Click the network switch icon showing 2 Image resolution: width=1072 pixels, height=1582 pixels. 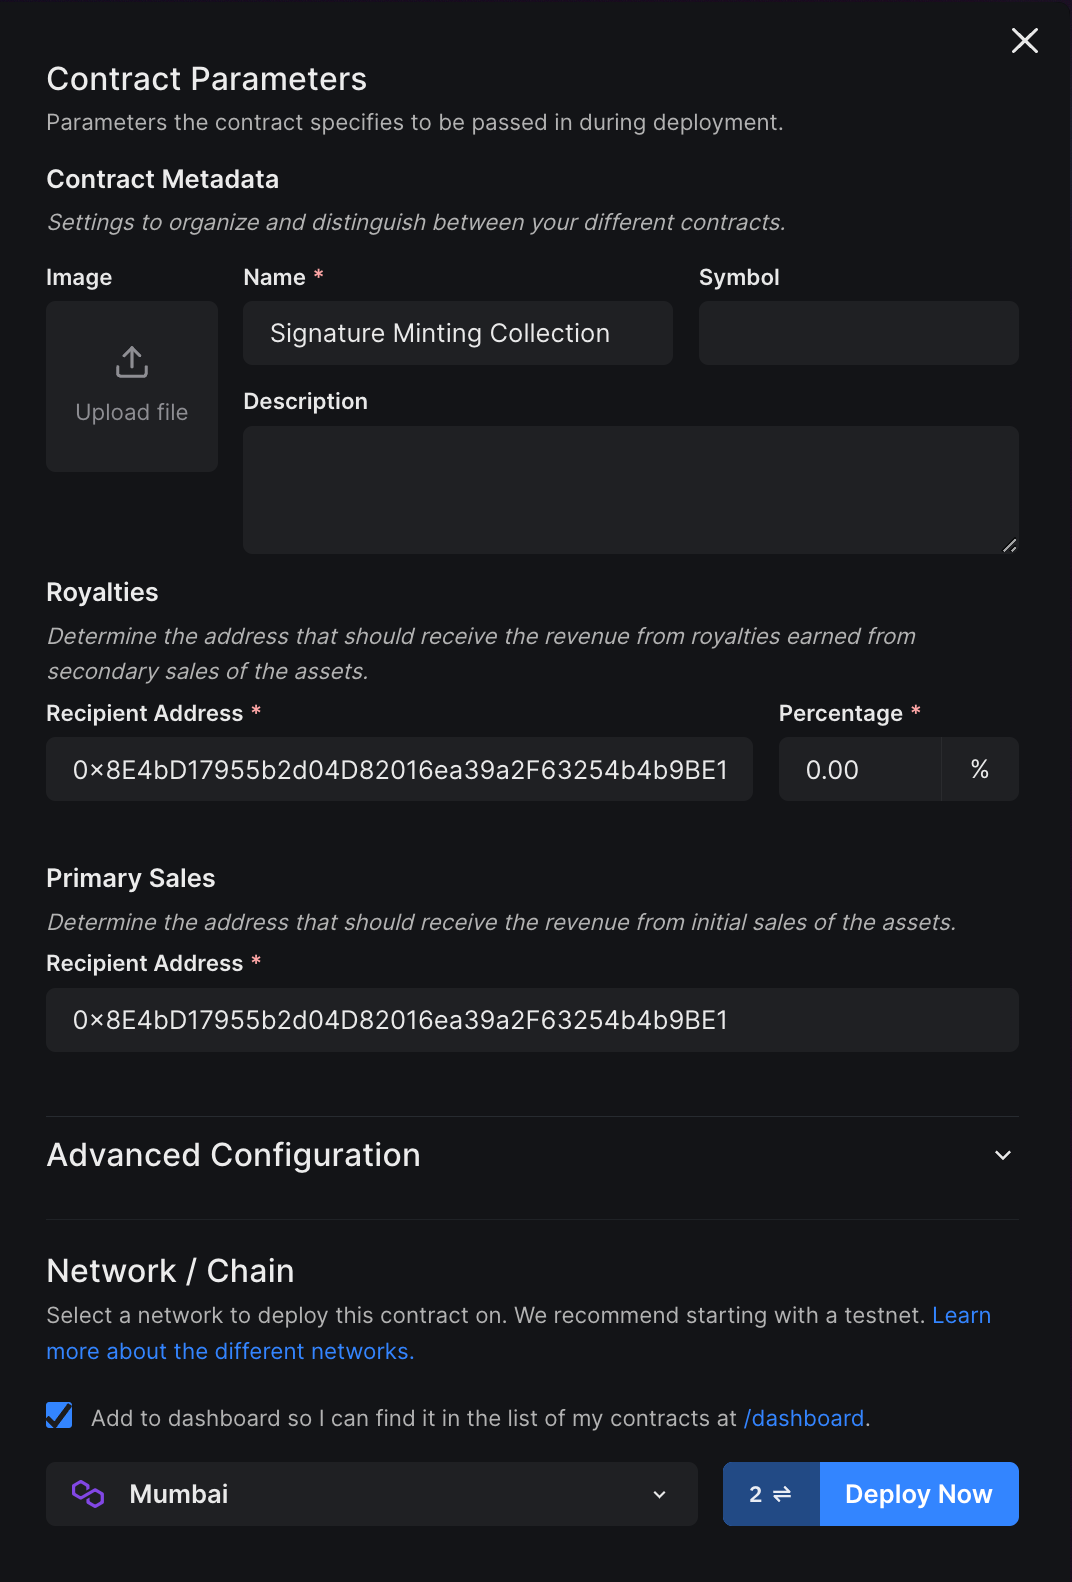pos(770,1494)
